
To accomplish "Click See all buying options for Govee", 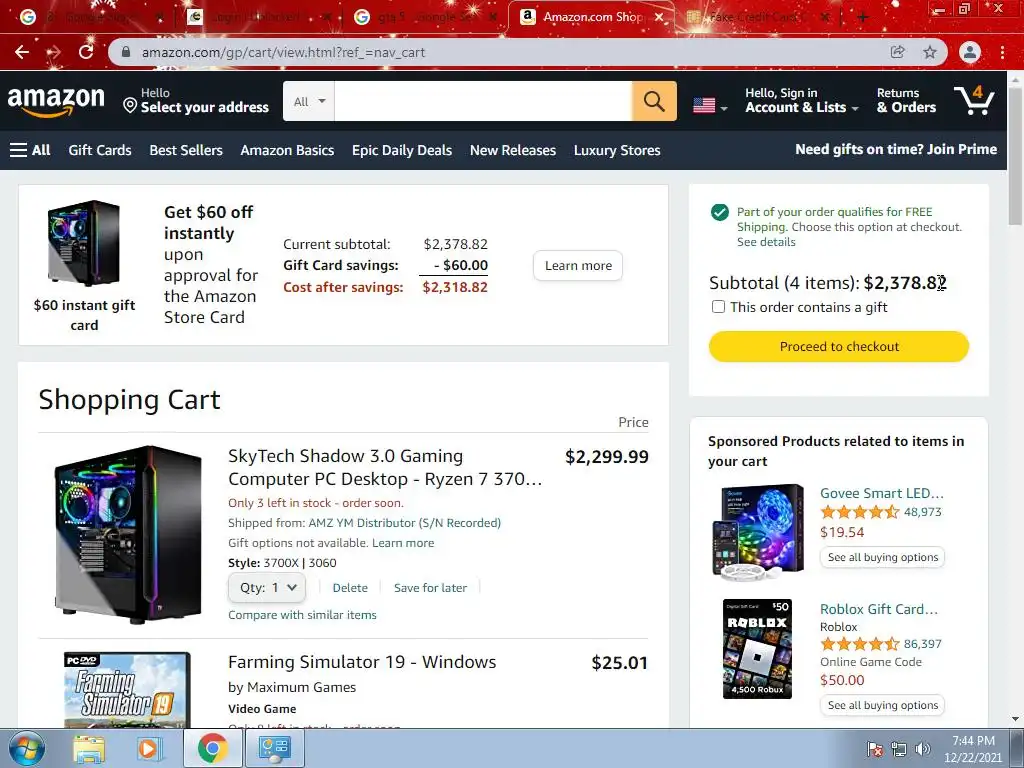I will (x=882, y=557).
